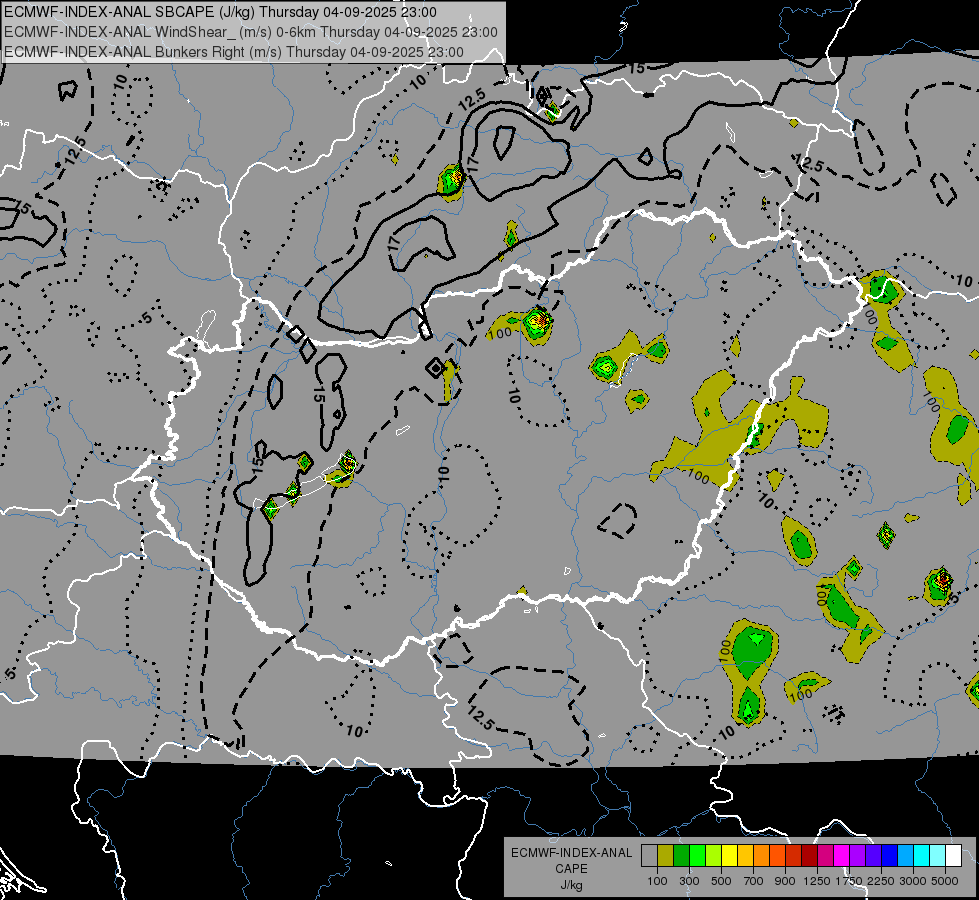Select the indigo swatch left of 2250
The width and height of the screenshot is (979, 900).
(873, 856)
